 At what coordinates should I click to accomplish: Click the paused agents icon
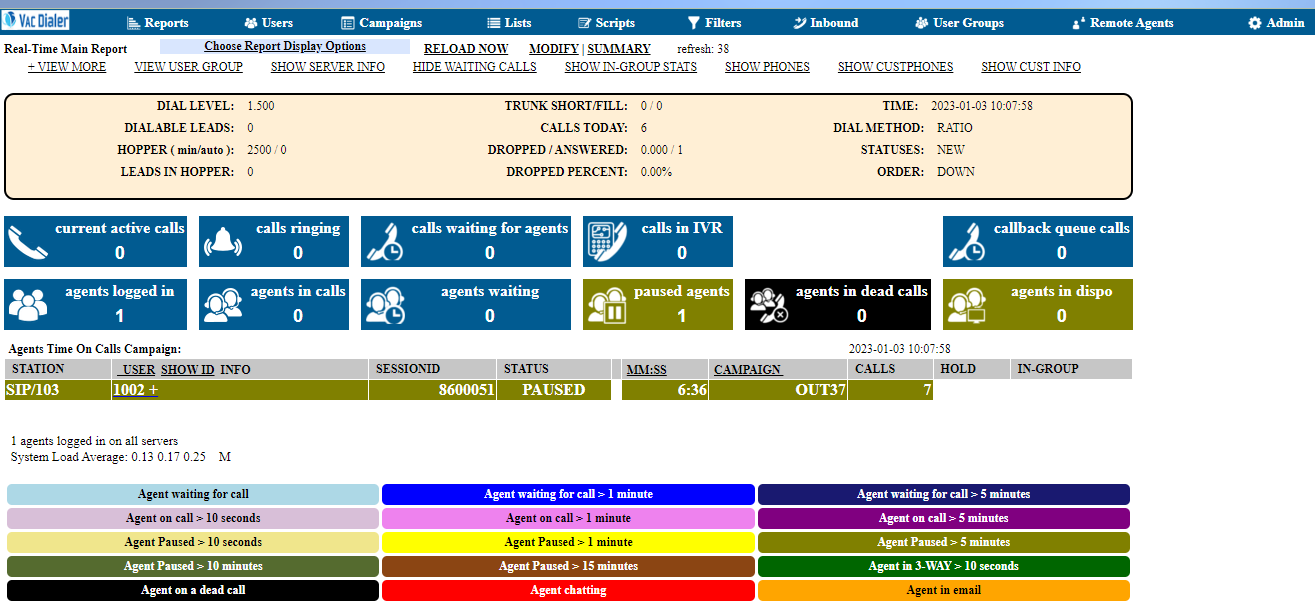[x=605, y=305]
